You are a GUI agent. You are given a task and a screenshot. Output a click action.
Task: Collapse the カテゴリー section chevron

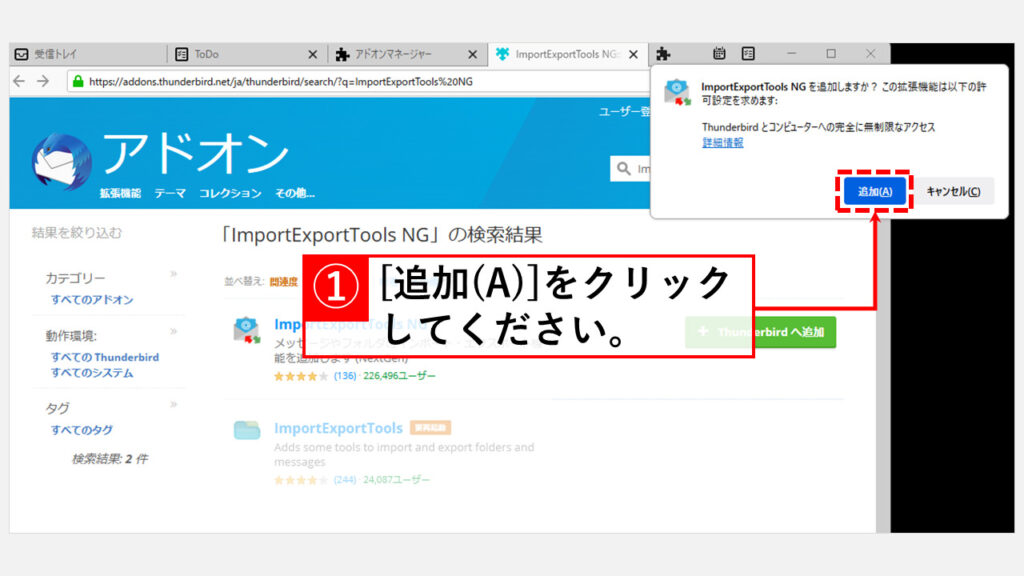174,274
